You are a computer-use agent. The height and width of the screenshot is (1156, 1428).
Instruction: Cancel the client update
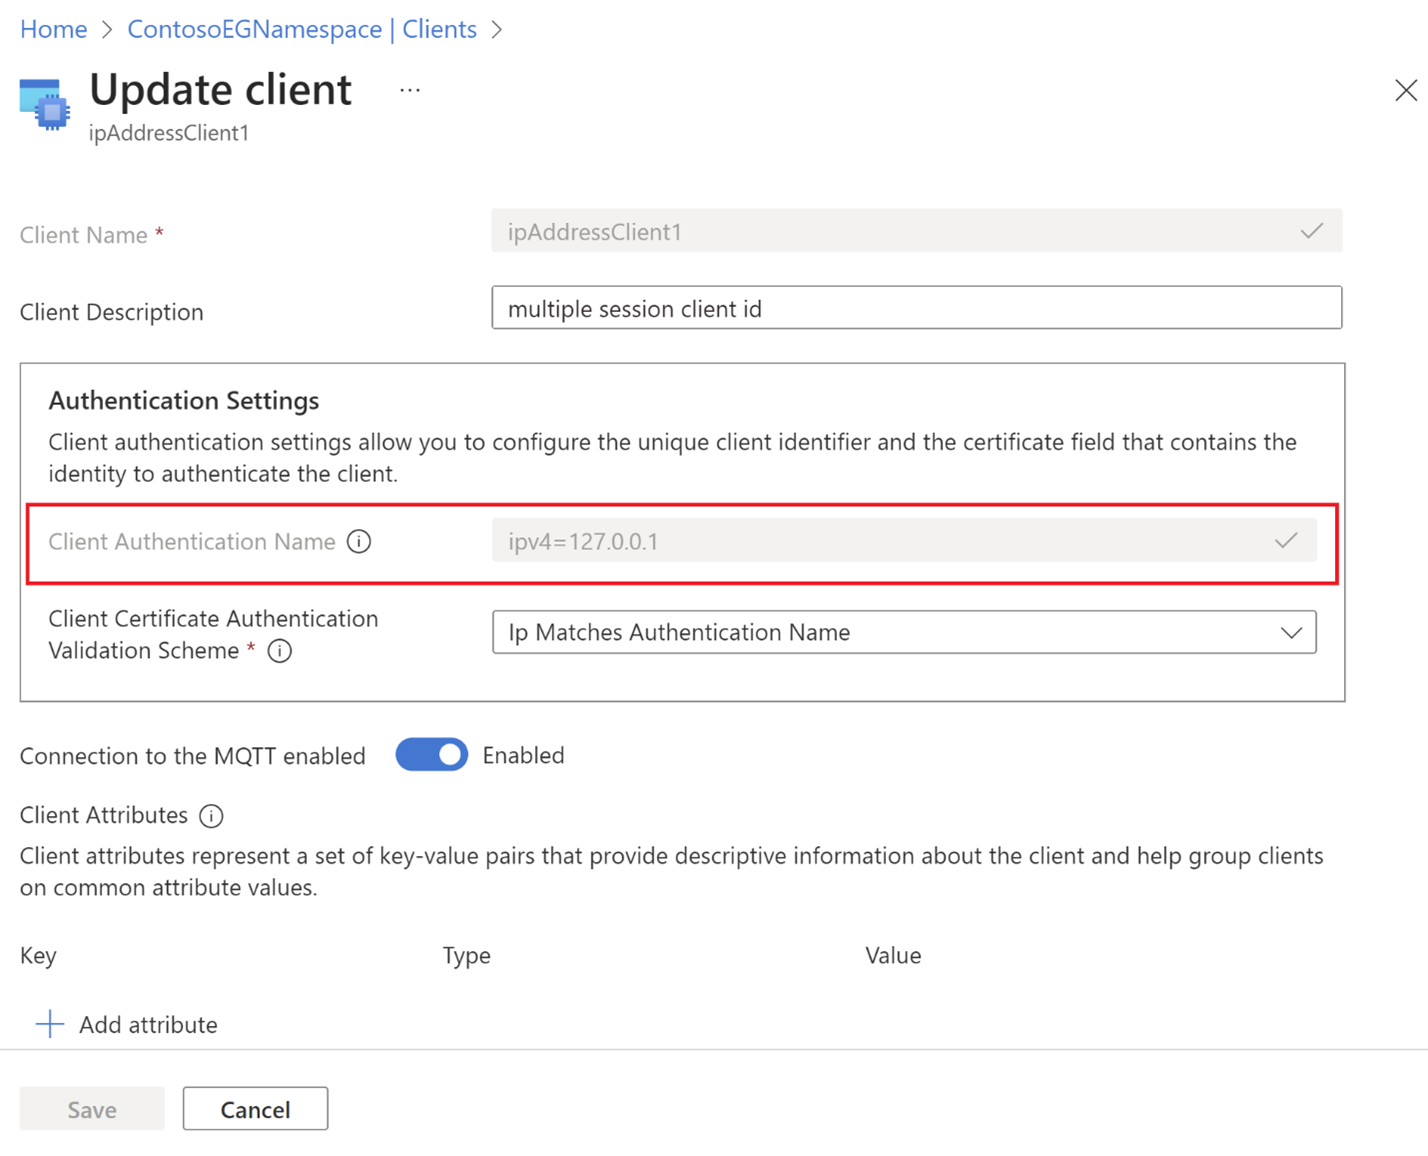point(255,1108)
